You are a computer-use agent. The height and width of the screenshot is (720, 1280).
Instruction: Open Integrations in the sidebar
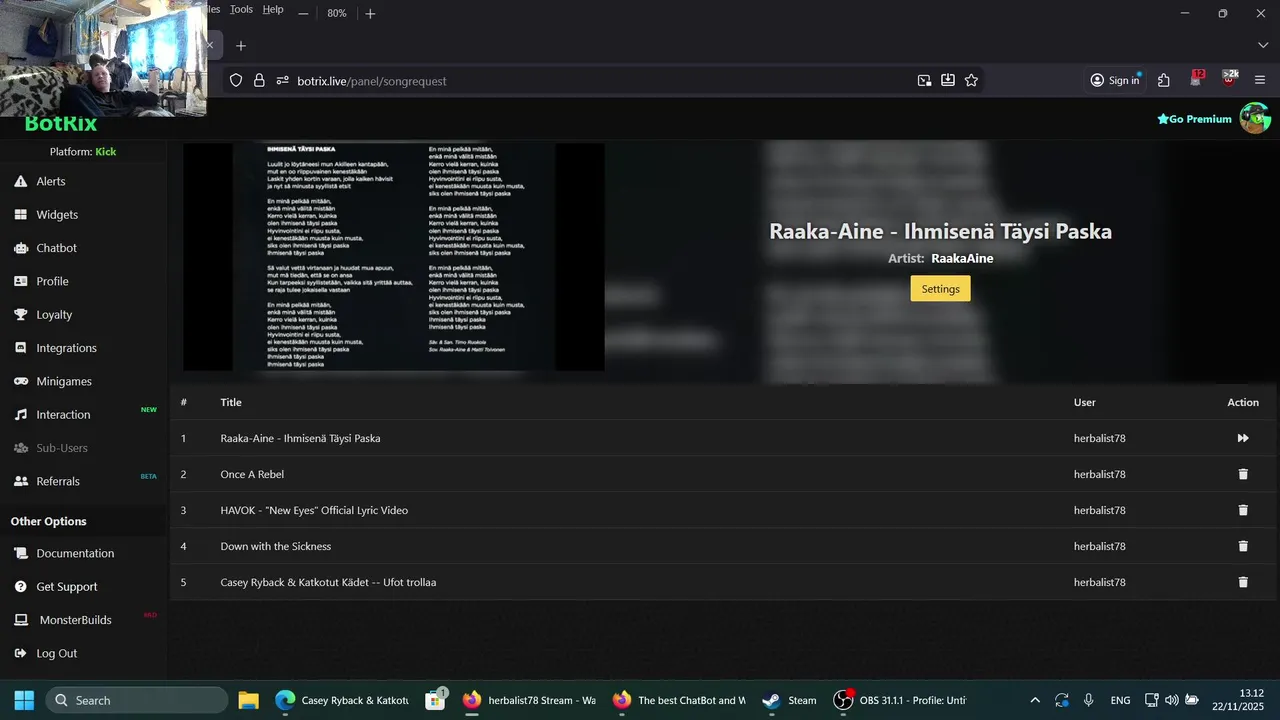(66, 348)
